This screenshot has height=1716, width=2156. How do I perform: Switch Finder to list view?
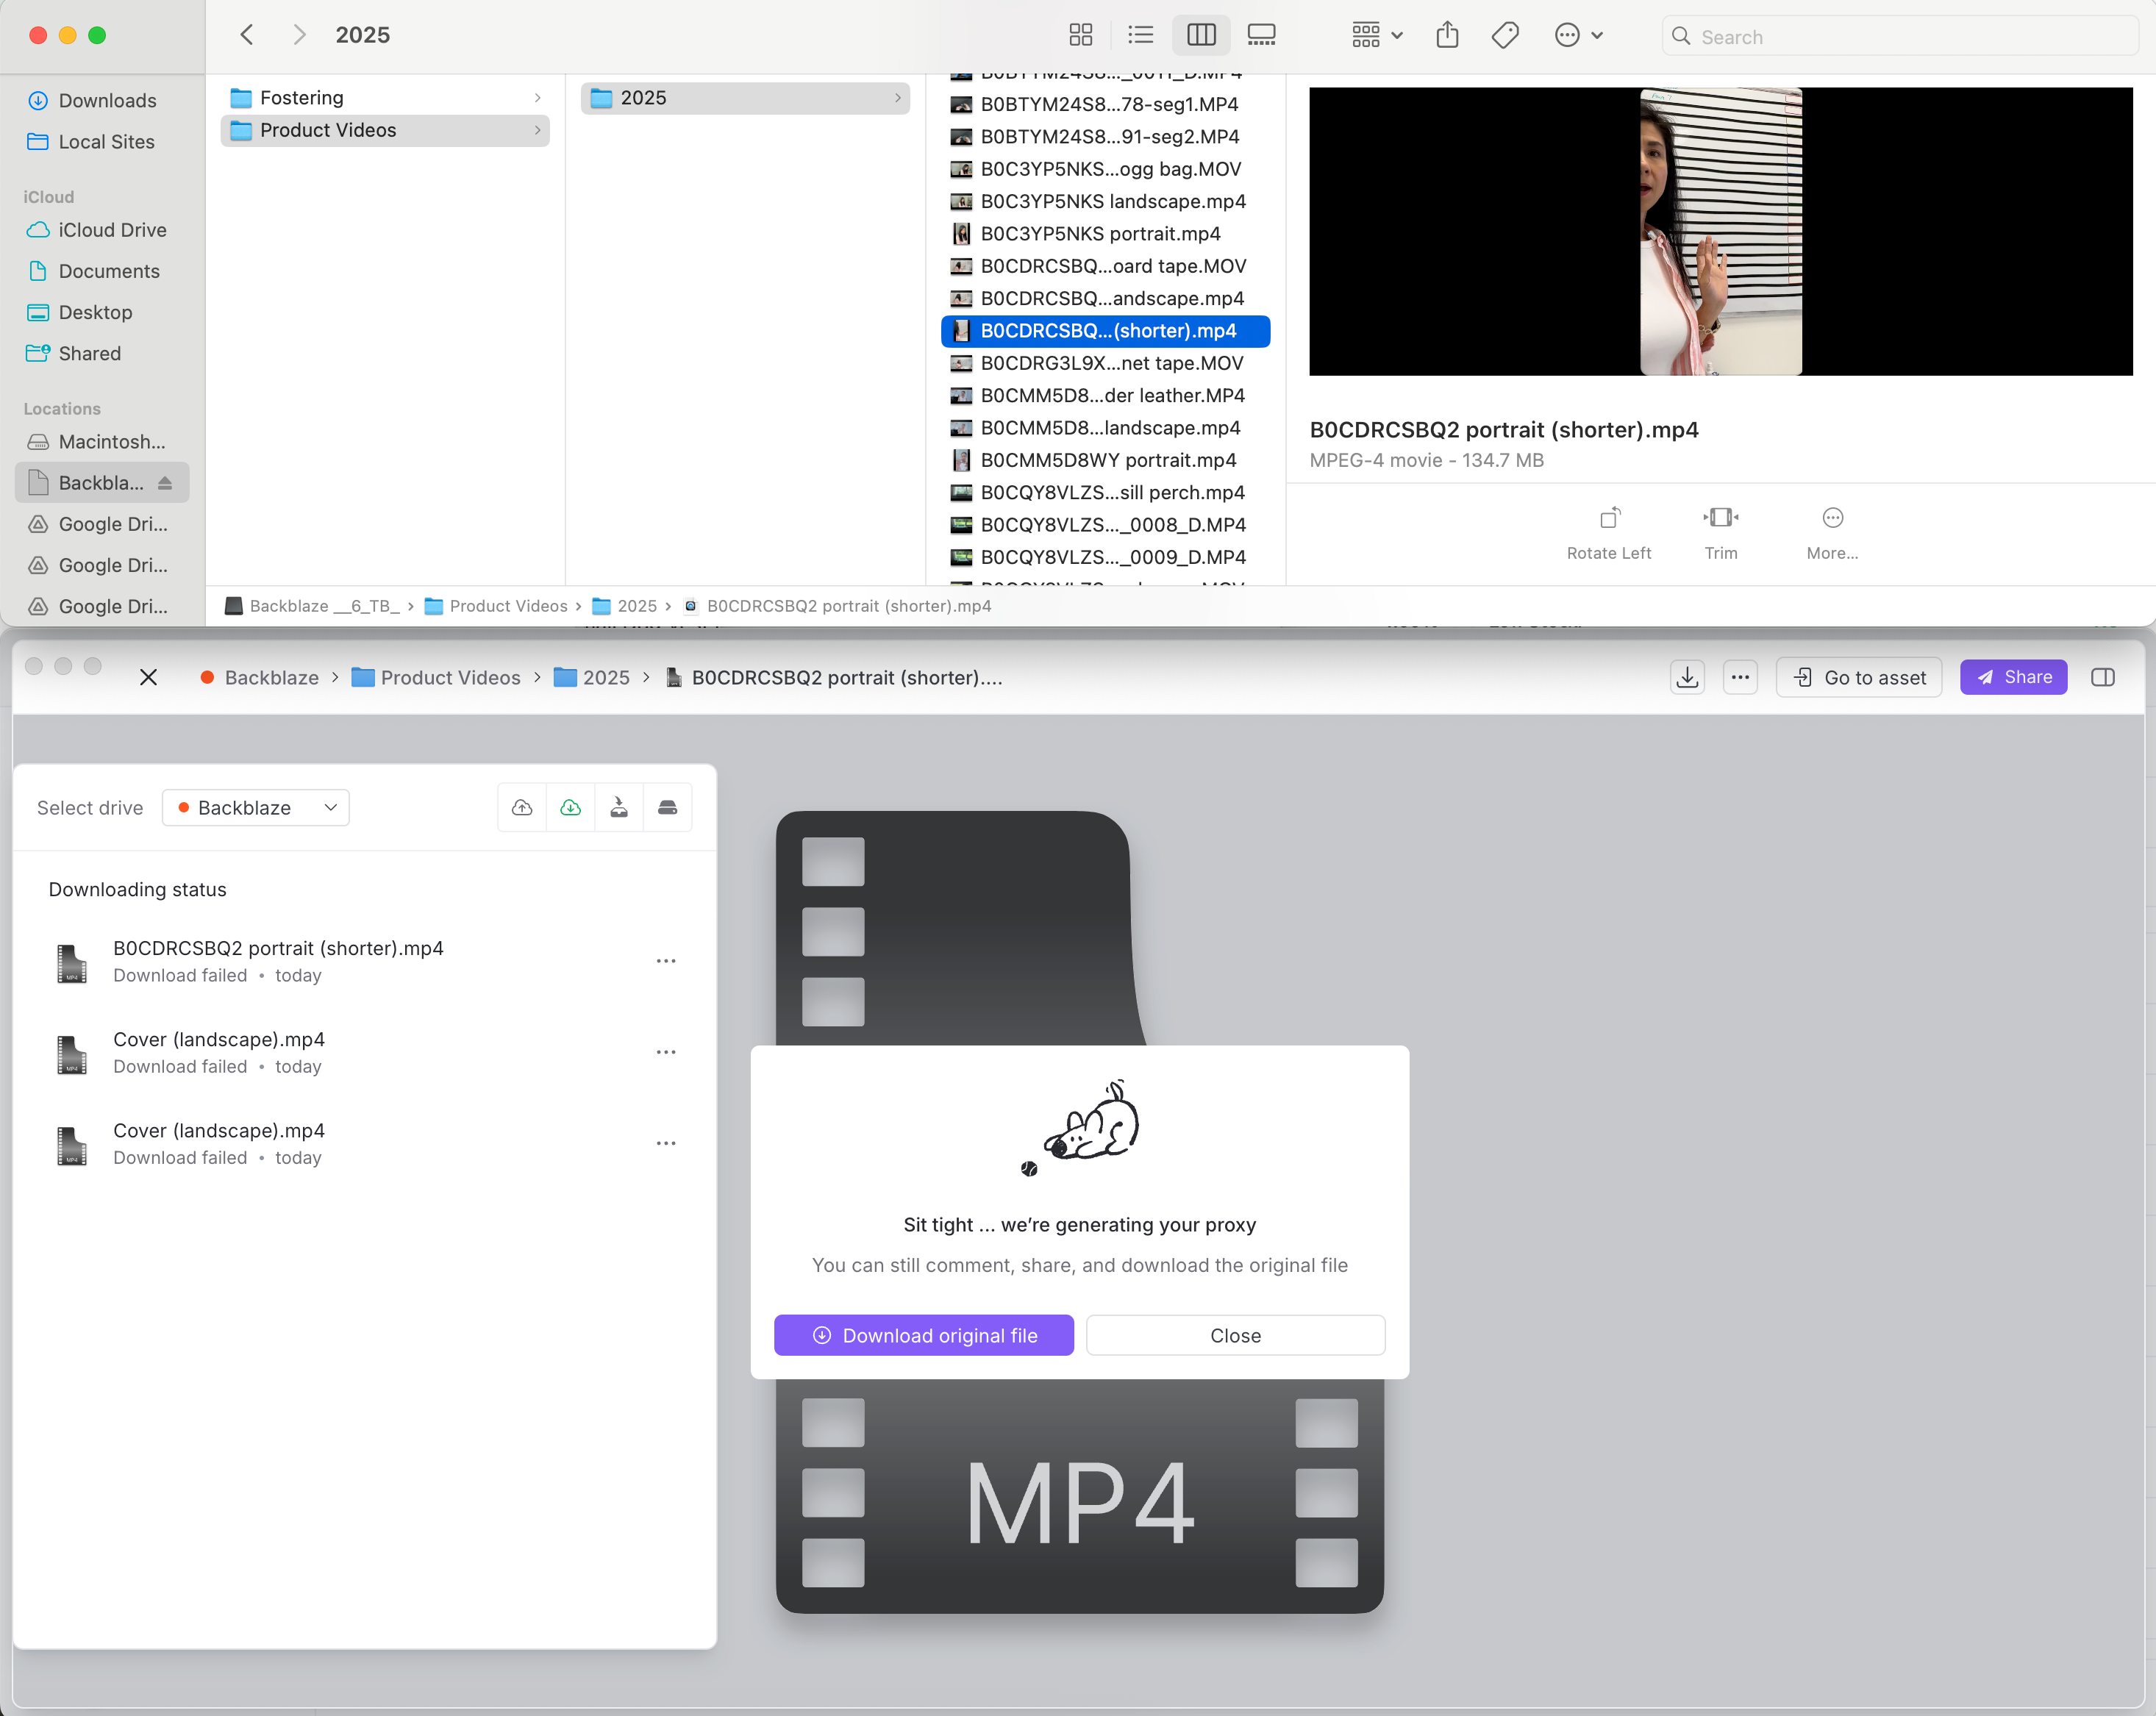point(1141,36)
